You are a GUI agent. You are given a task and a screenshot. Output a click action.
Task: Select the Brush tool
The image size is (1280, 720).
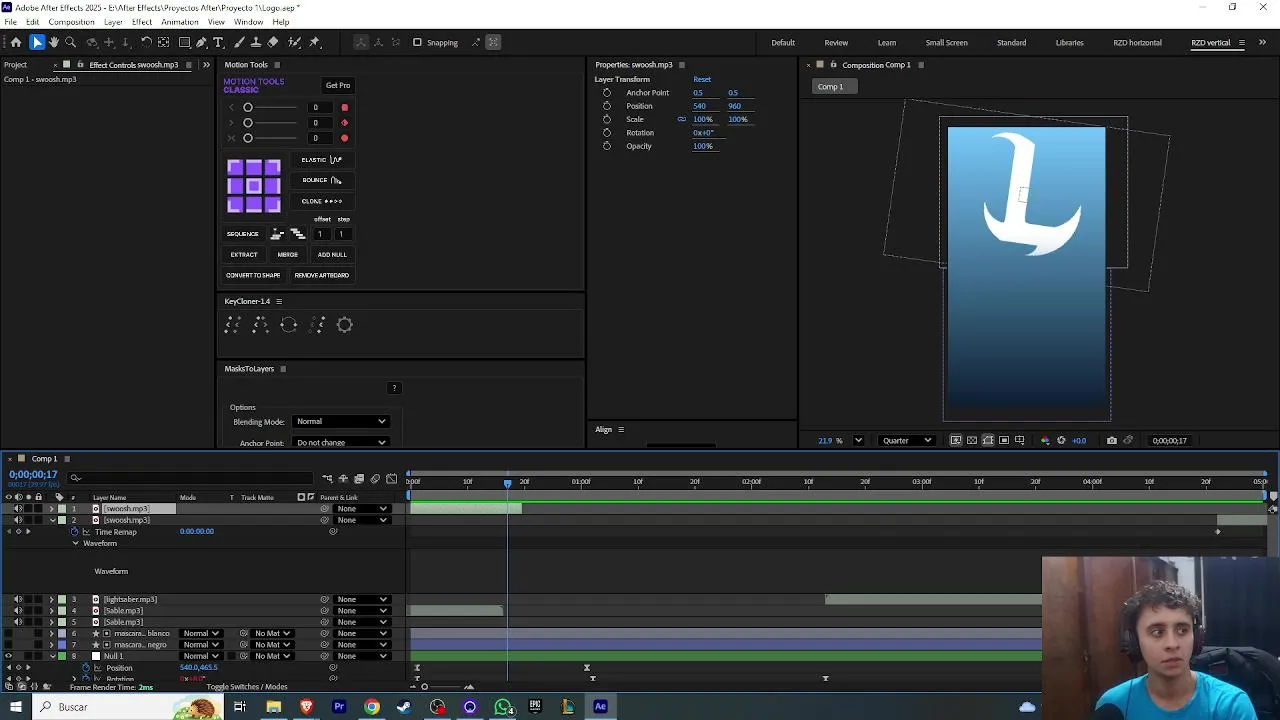coord(239,42)
